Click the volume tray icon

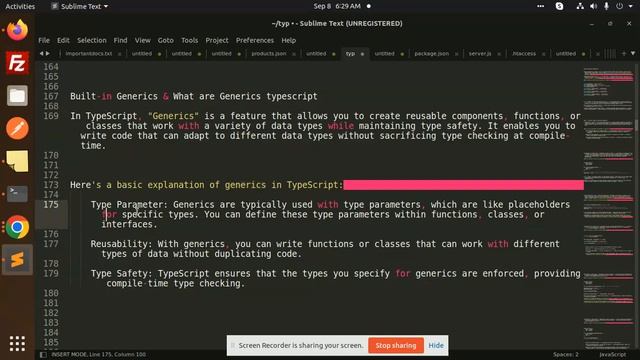(x=593, y=6)
